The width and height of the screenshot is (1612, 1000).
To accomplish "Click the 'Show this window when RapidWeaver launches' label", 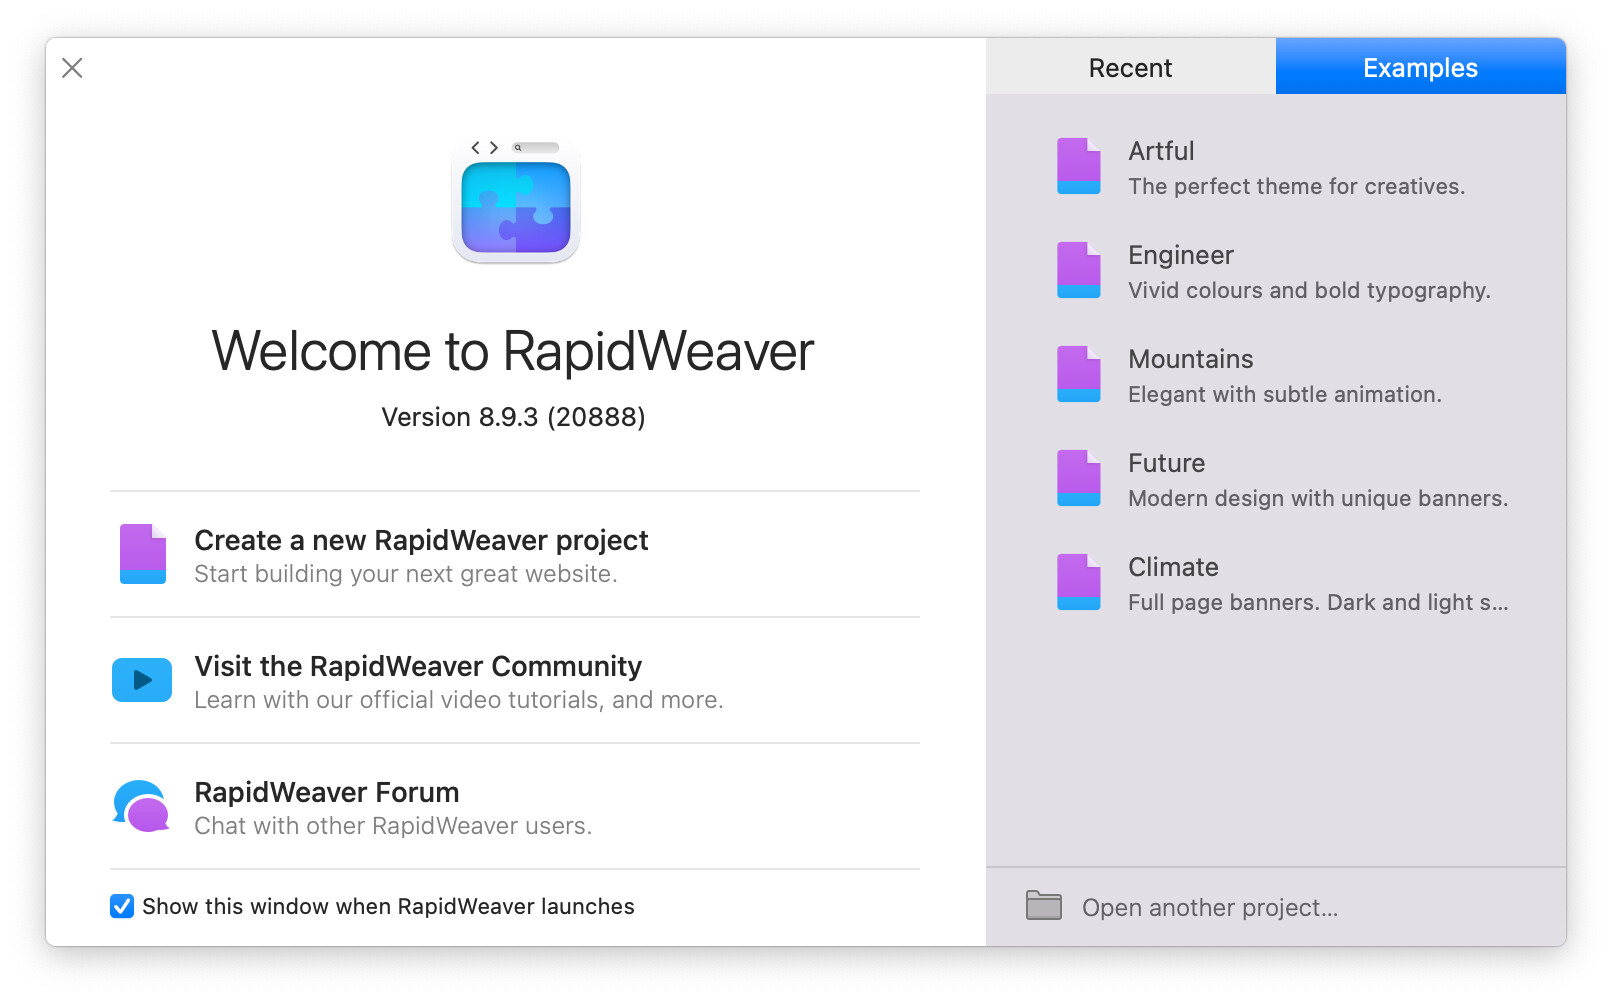I will pyautogui.click(x=388, y=906).
